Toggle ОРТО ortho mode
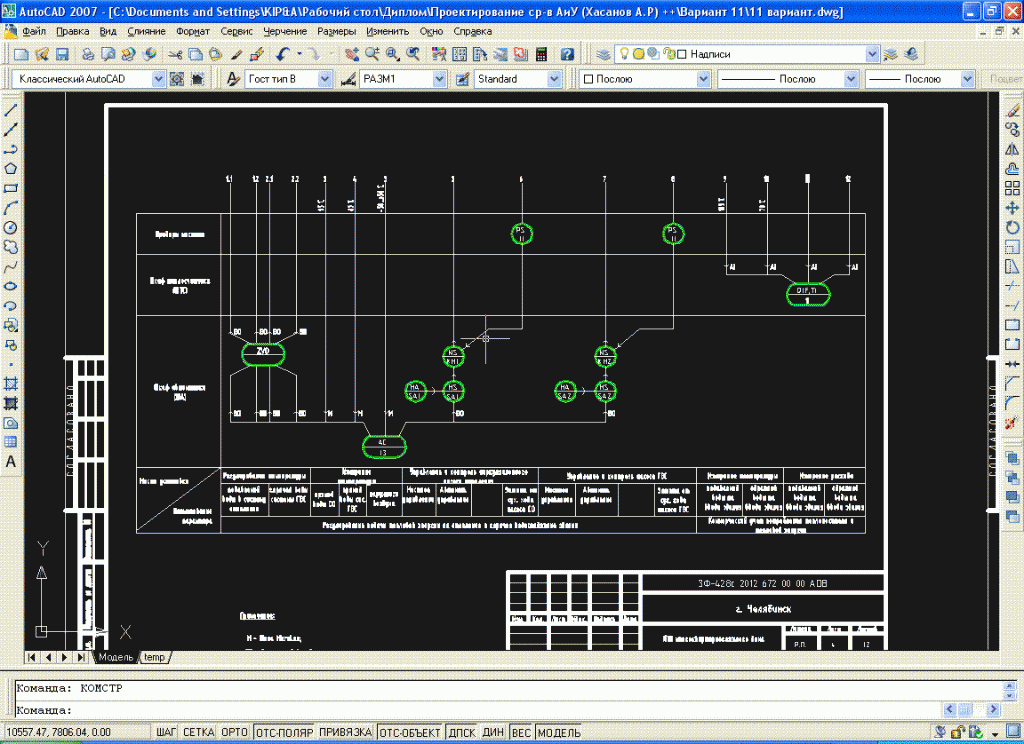This screenshot has width=1024, height=744. tap(234, 733)
